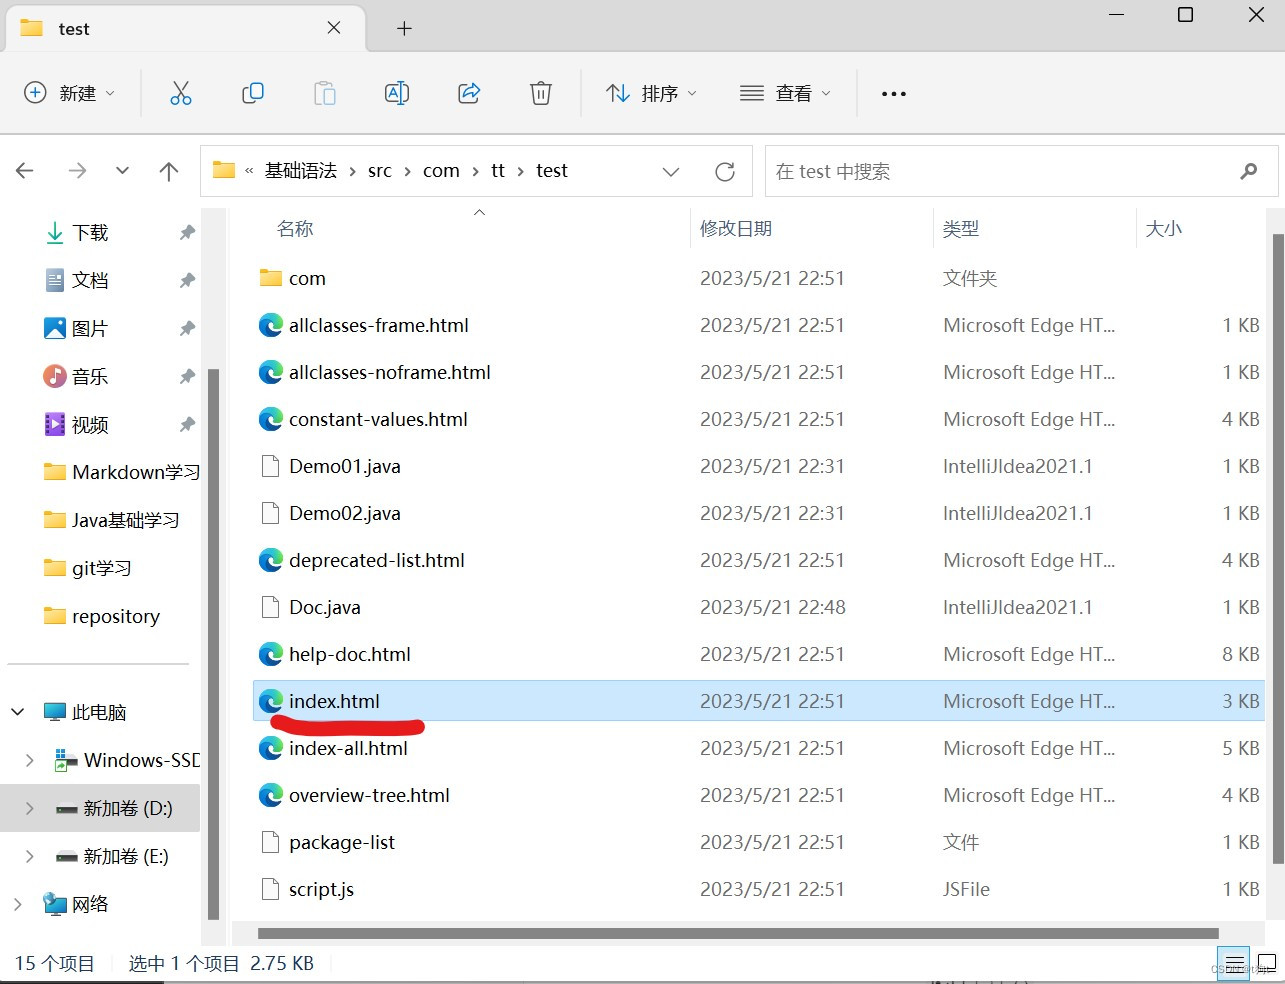
Task: Expand the 网络 tree node
Action: [x=18, y=904]
